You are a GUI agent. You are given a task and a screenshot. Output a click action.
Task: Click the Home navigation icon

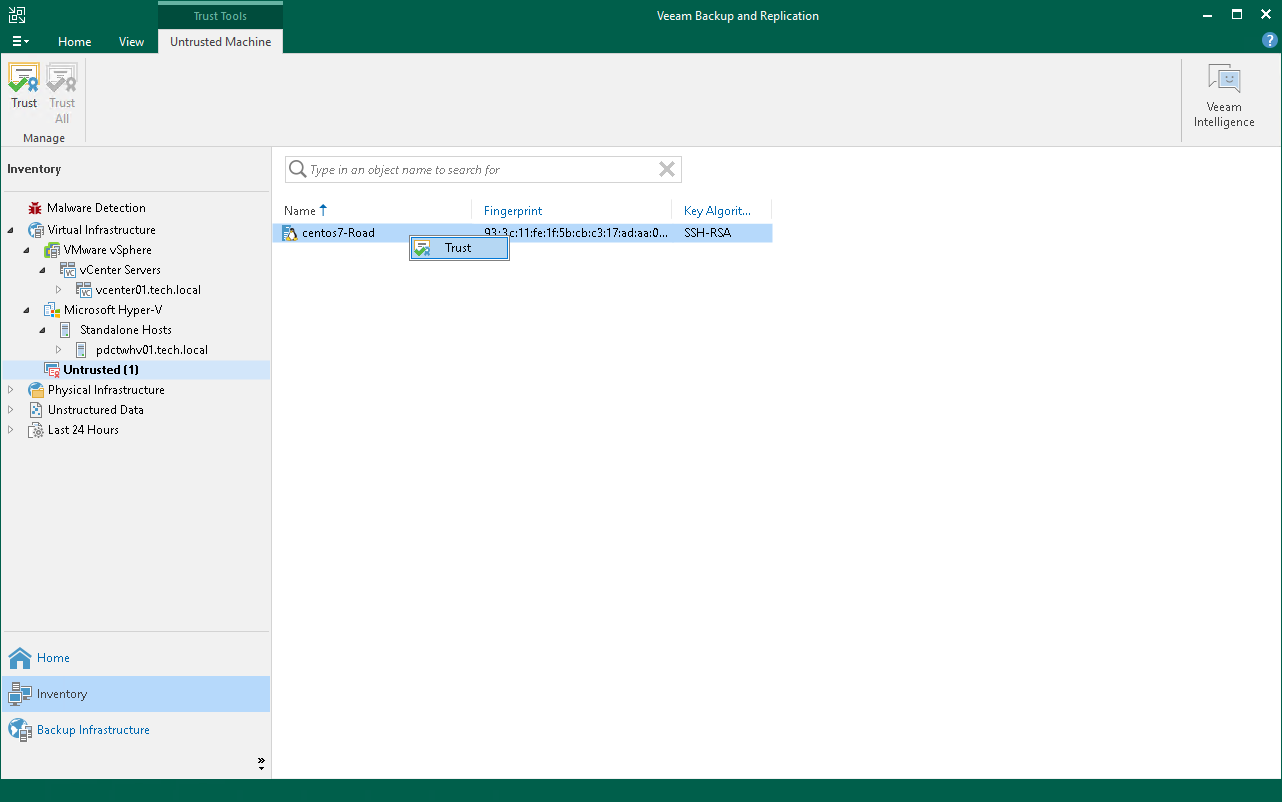point(20,658)
